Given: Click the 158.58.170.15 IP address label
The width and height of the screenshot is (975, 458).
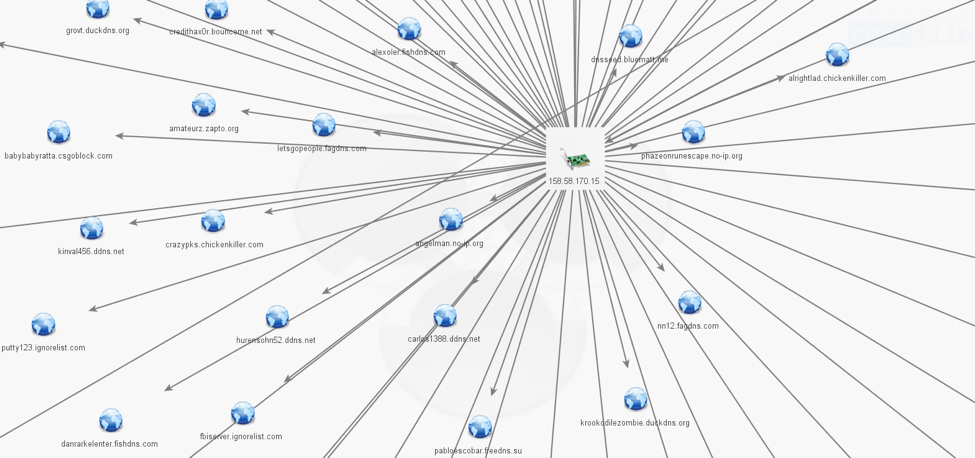Looking at the screenshot, I should tap(574, 181).
